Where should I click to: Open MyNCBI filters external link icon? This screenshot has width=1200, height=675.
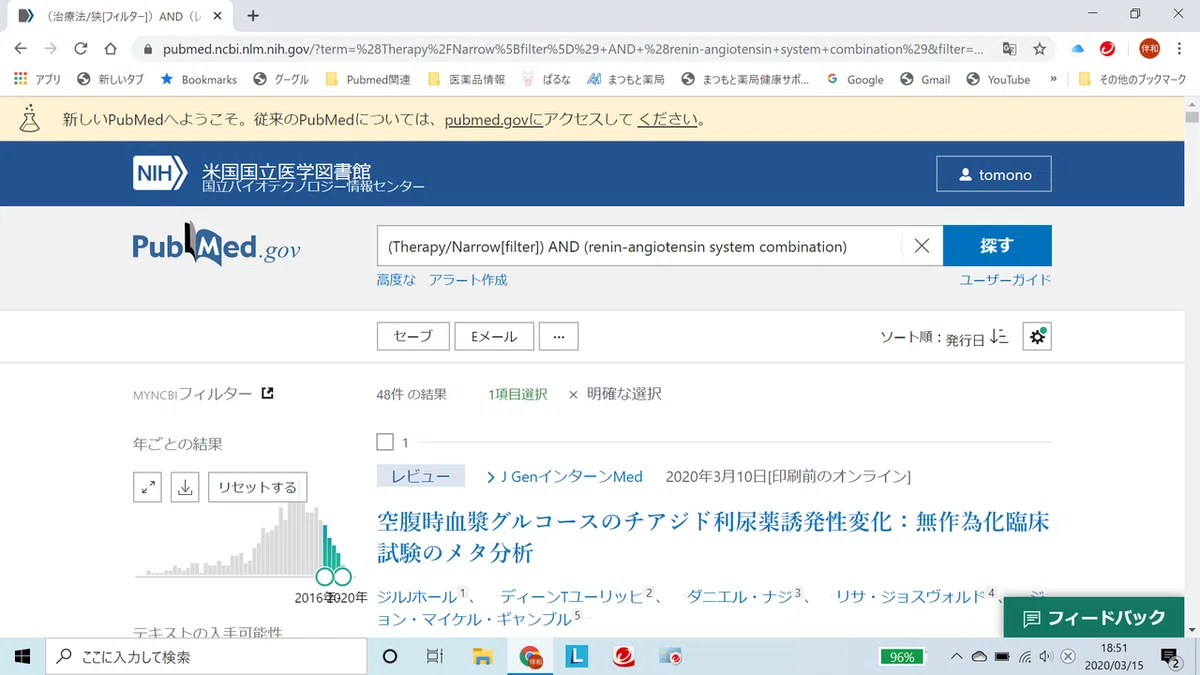point(267,394)
